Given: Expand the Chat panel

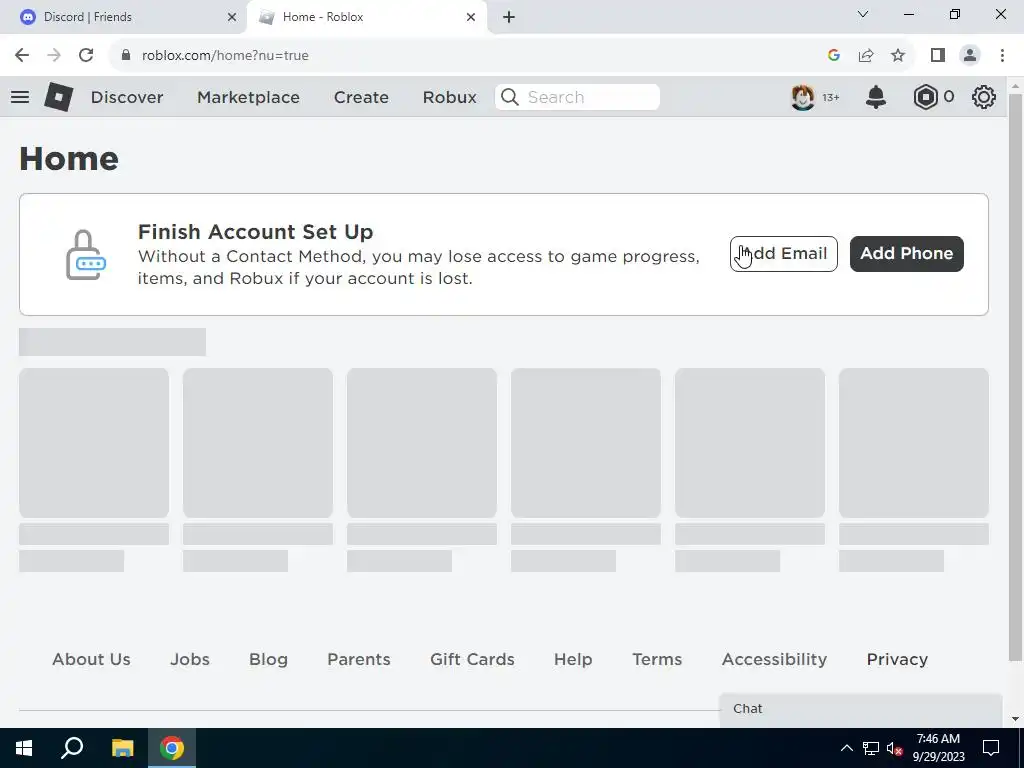Looking at the screenshot, I should click(x=861, y=709).
